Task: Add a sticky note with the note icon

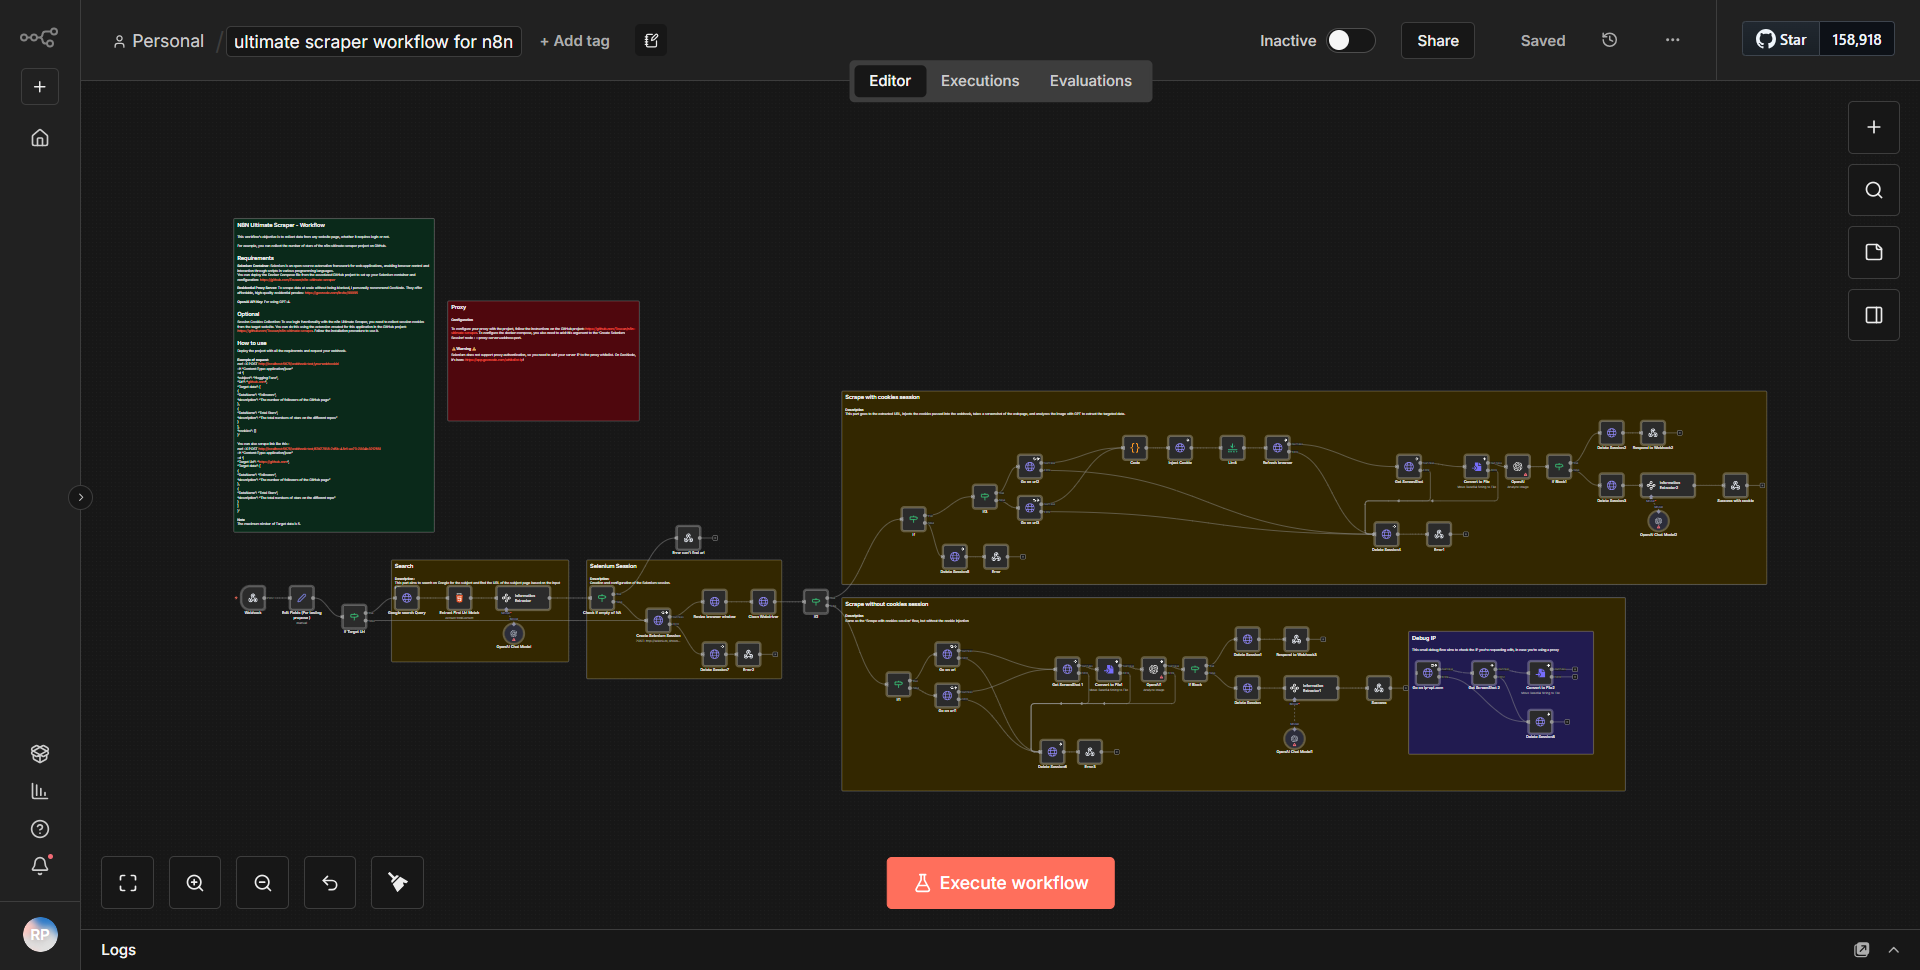Action: point(1873,252)
